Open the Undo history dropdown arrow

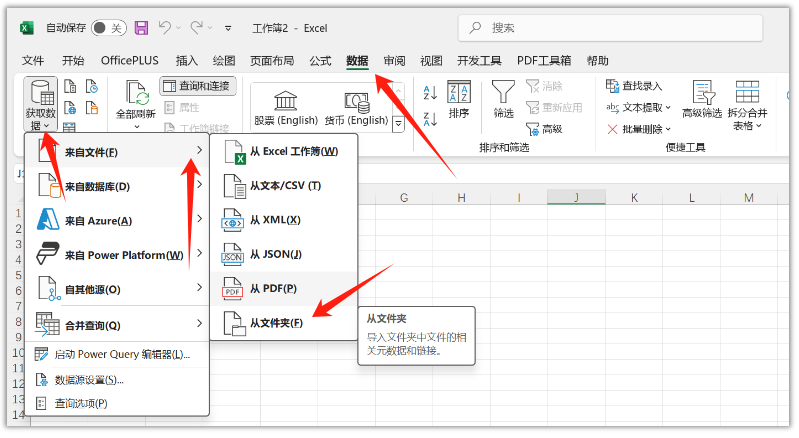tap(178, 28)
